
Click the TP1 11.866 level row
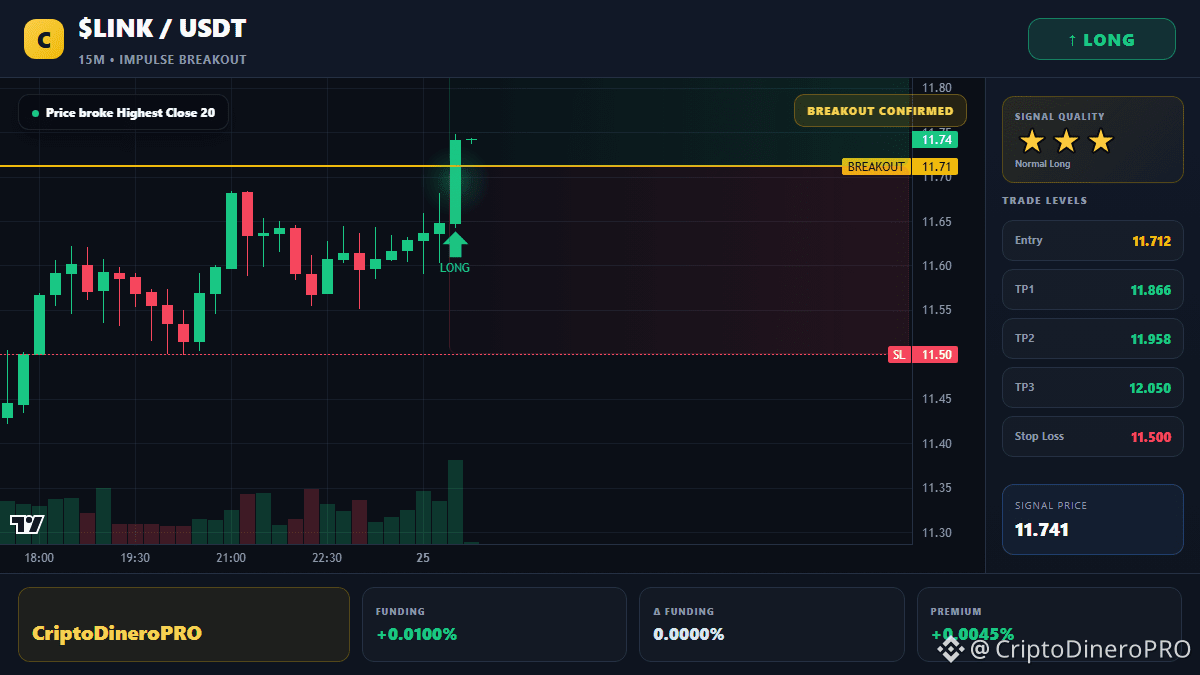point(1093,289)
